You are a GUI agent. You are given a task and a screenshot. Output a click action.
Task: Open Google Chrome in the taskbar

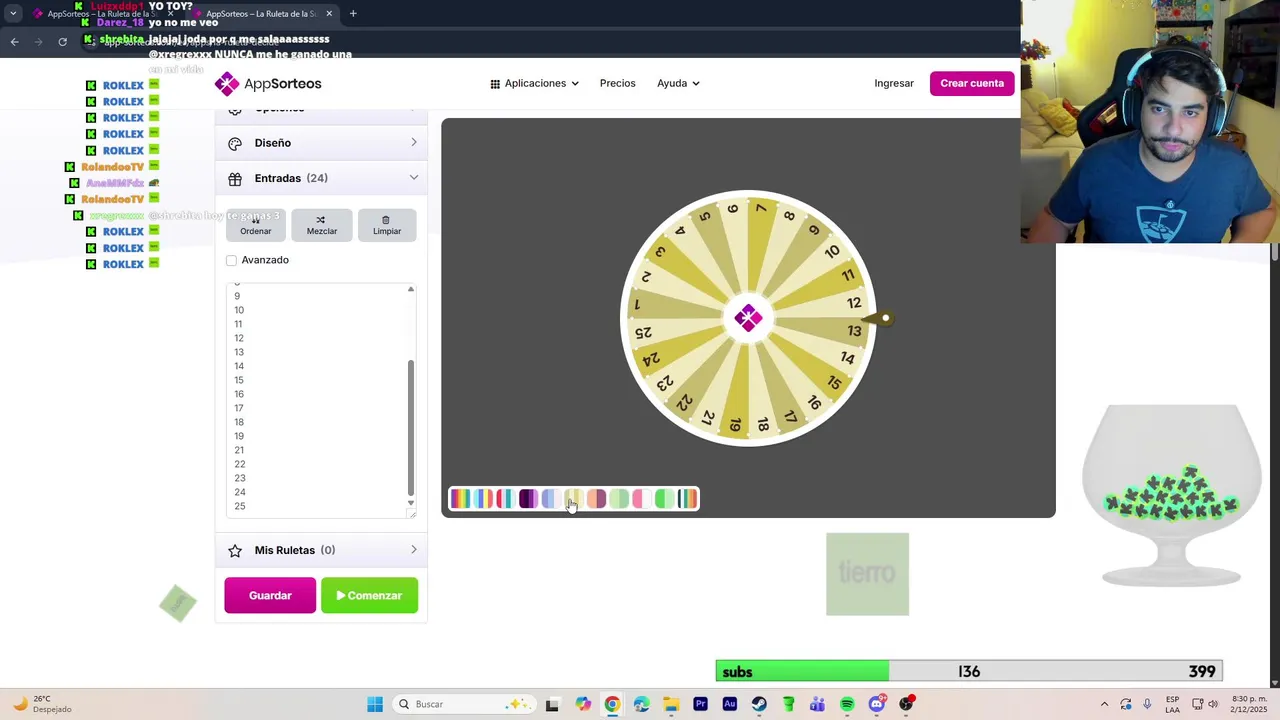coord(612,704)
